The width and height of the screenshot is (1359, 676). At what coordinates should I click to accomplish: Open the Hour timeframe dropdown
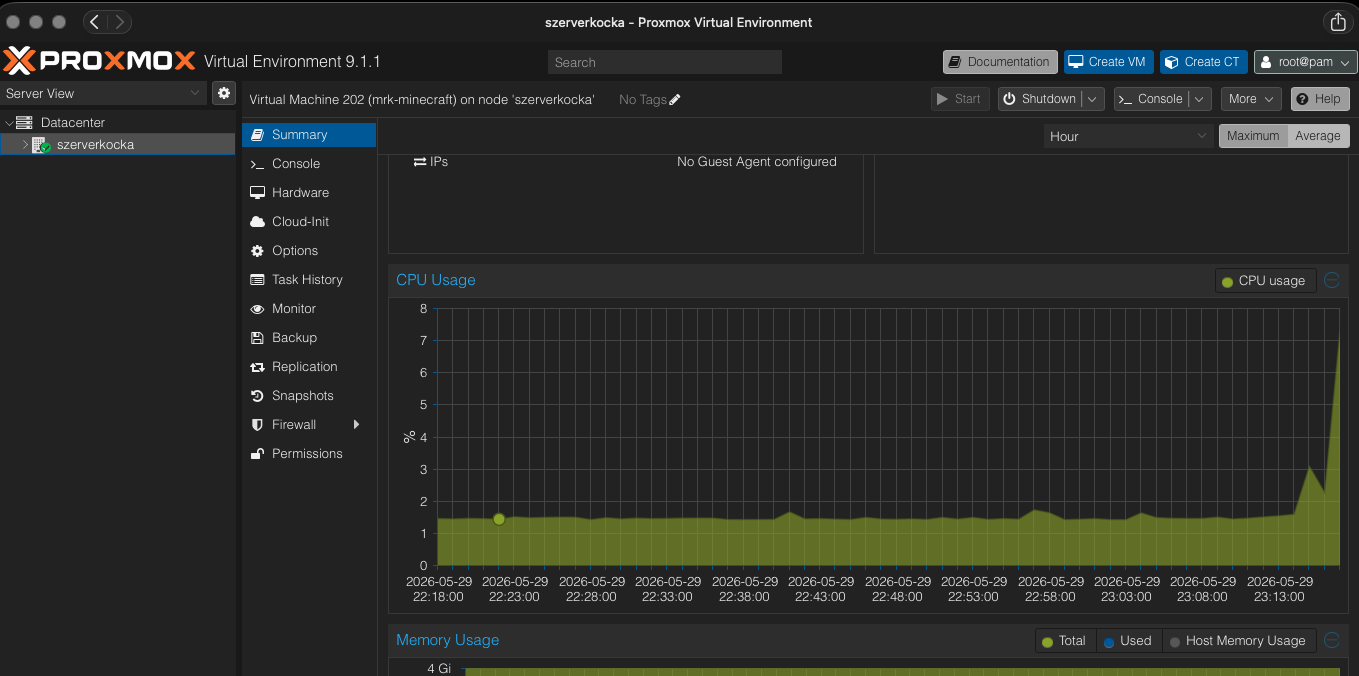(x=1129, y=136)
